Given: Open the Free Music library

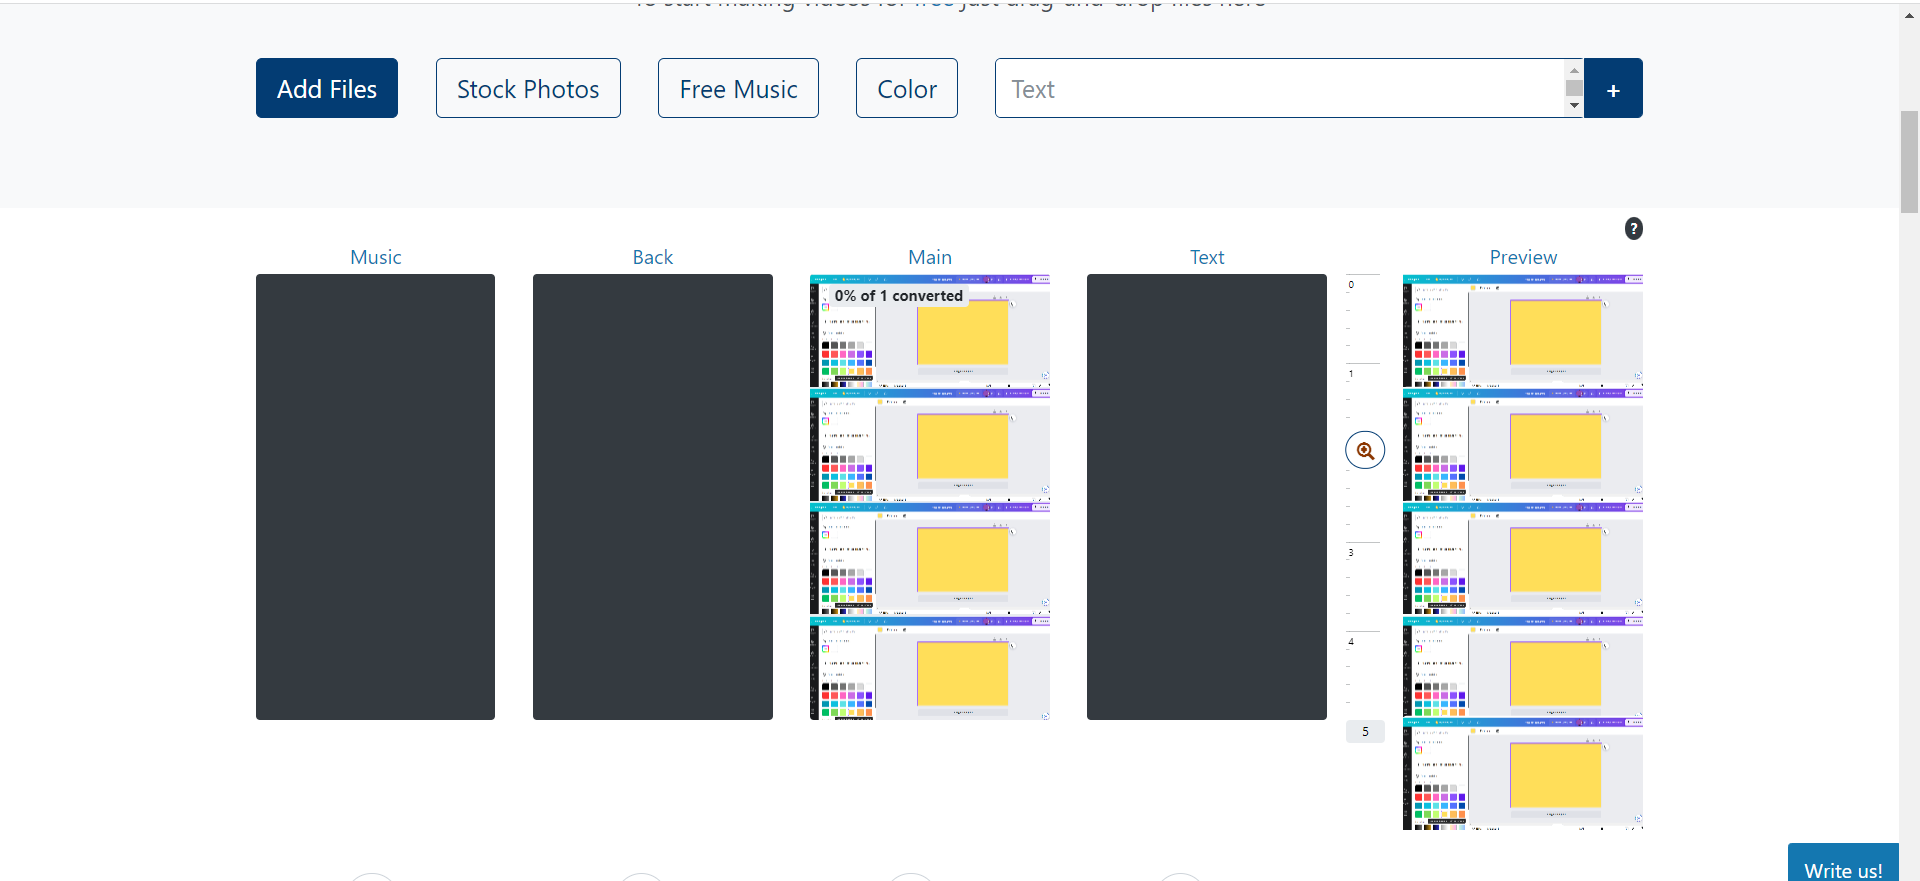Looking at the screenshot, I should click(x=738, y=88).
